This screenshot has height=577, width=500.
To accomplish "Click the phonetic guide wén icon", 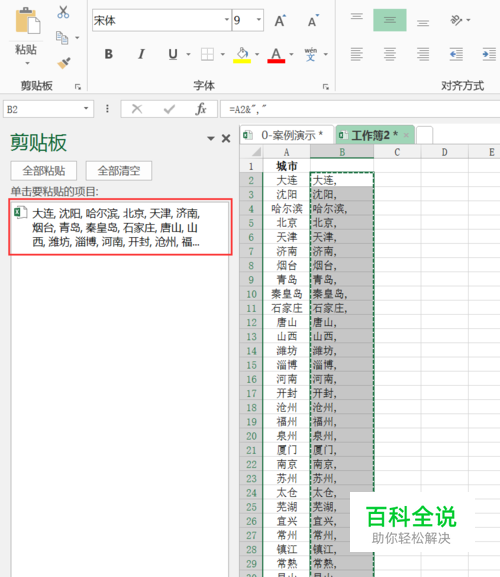I will point(311,54).
